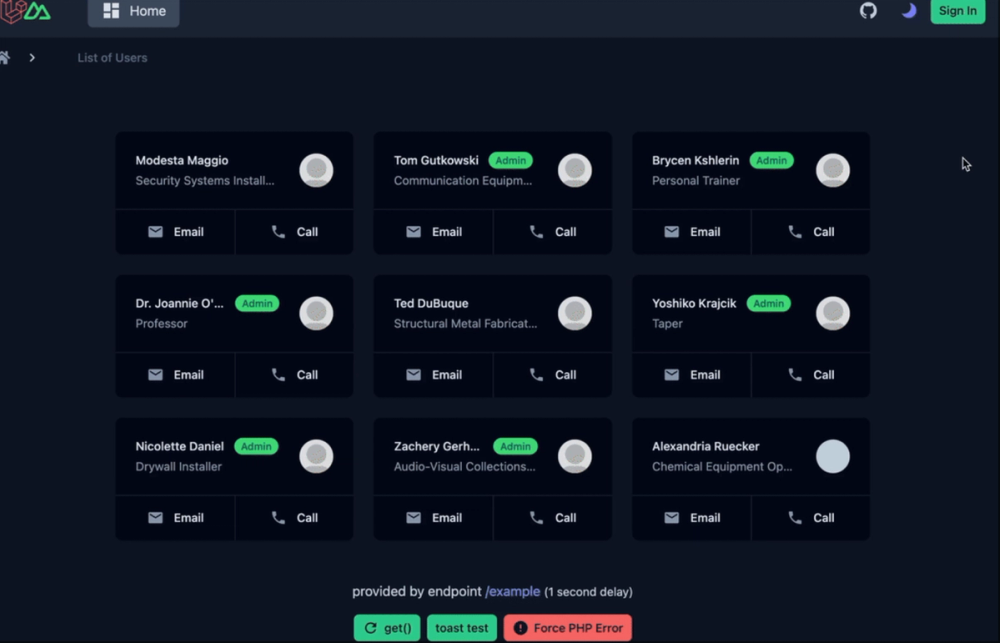Click the name Yoshiko Krajcik

[x=694, y=303]
